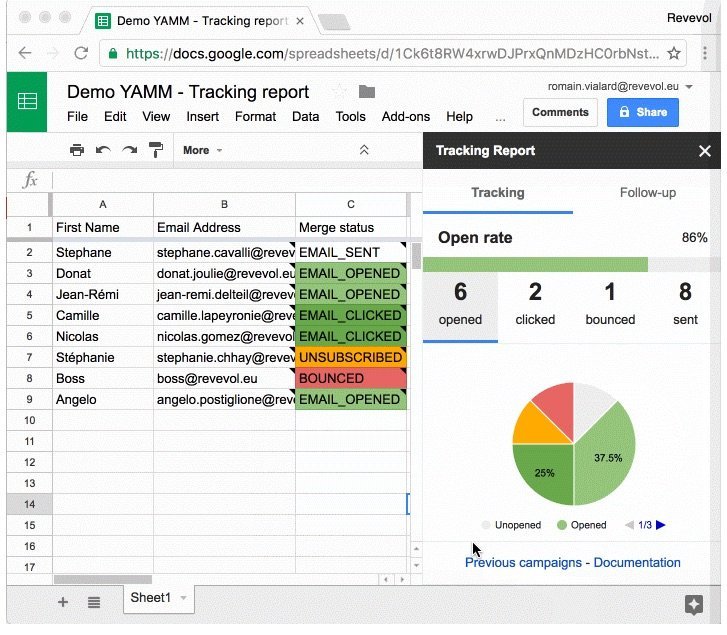This screenshot has width=727, height=635.
Task: Click the Explore icon at bottom right
Action: pyautogui.click(x=694, y=604)
